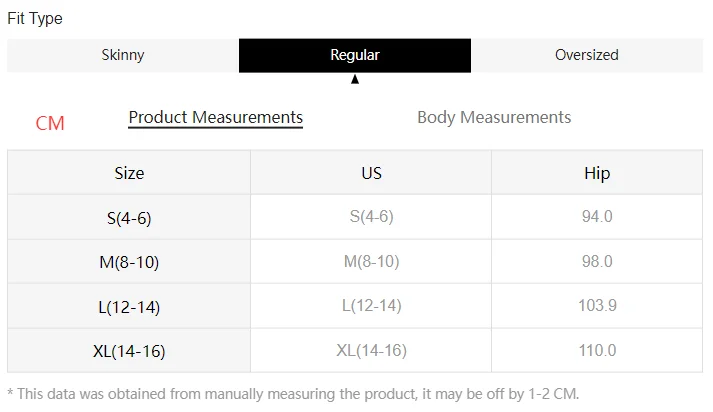Switch to Body Measurements tab

[494, 118]
